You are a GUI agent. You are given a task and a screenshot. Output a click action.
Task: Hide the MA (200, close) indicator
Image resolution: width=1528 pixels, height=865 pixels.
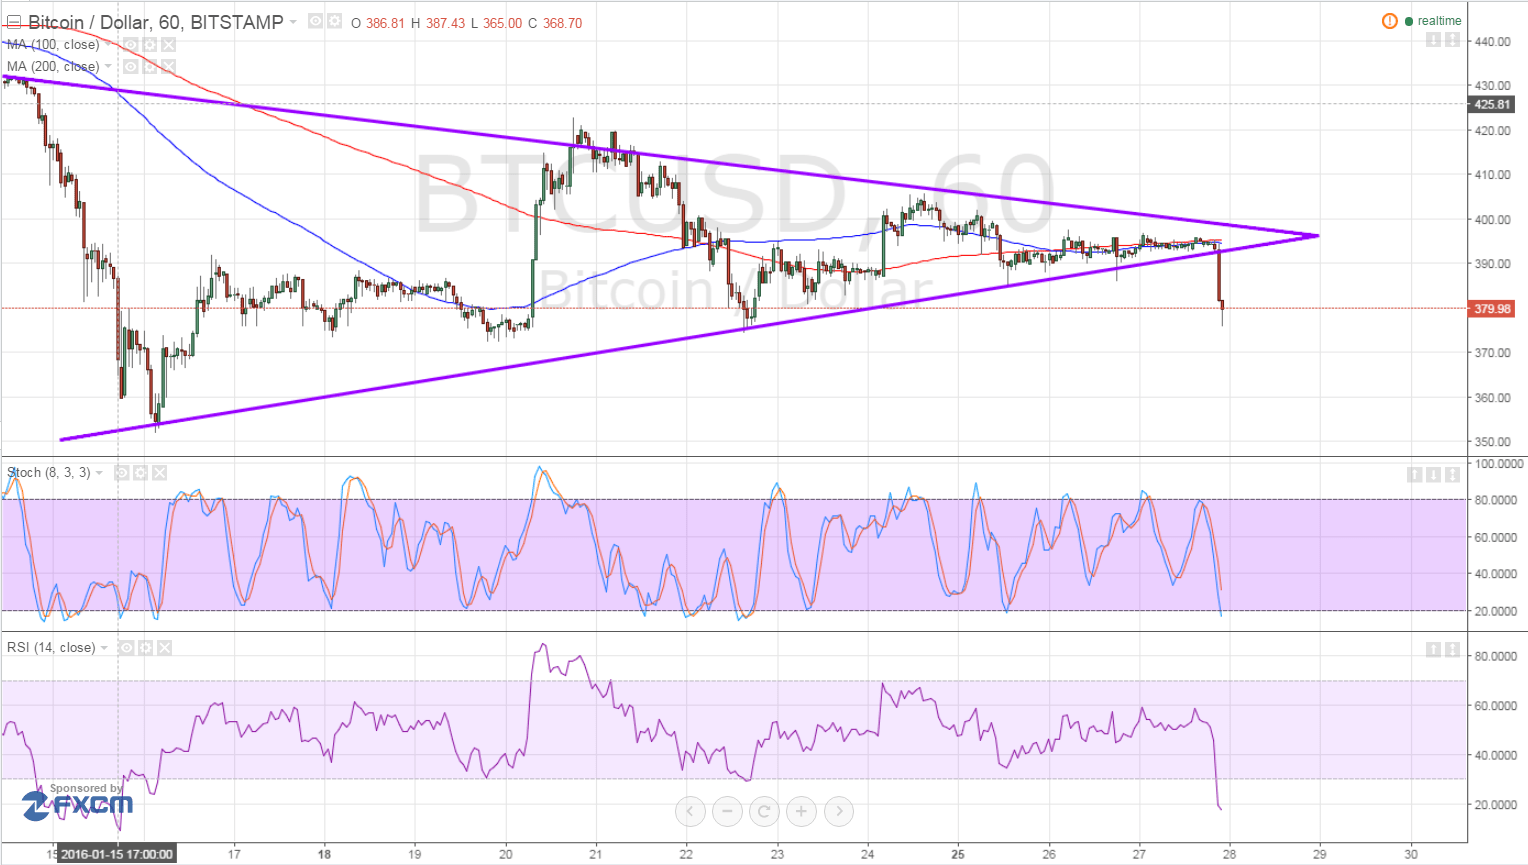coord(130,66)
